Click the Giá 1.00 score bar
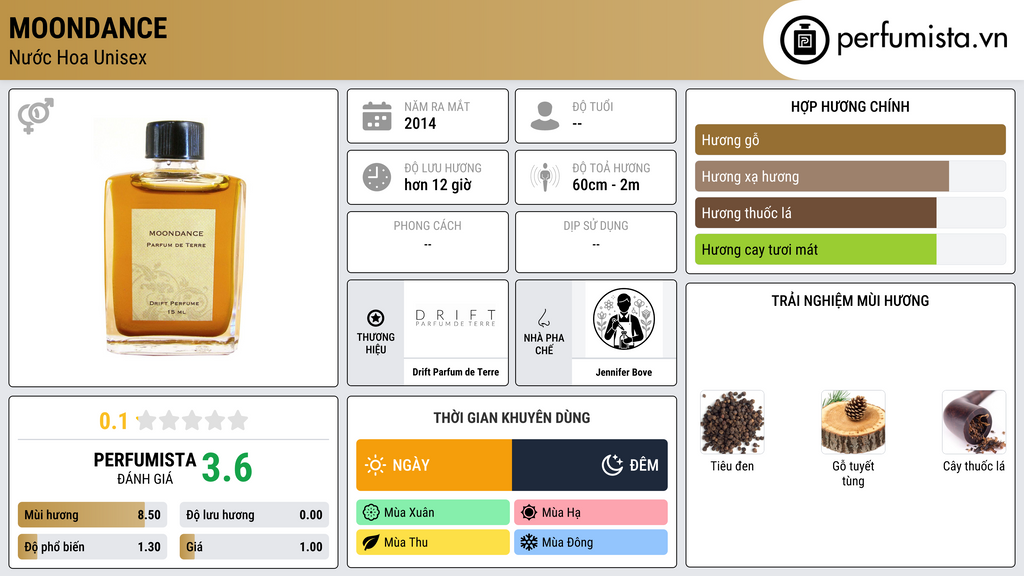The image size is (1024, 576). [254, 547]
